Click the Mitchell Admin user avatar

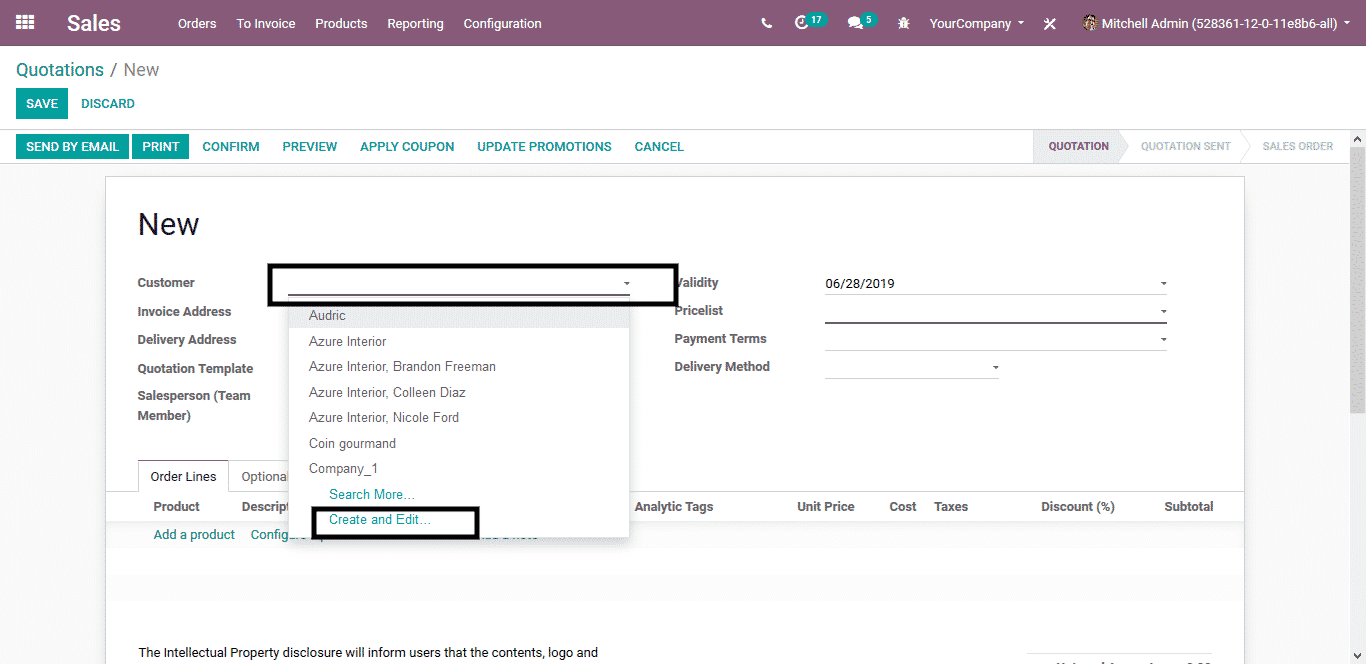1089,23
